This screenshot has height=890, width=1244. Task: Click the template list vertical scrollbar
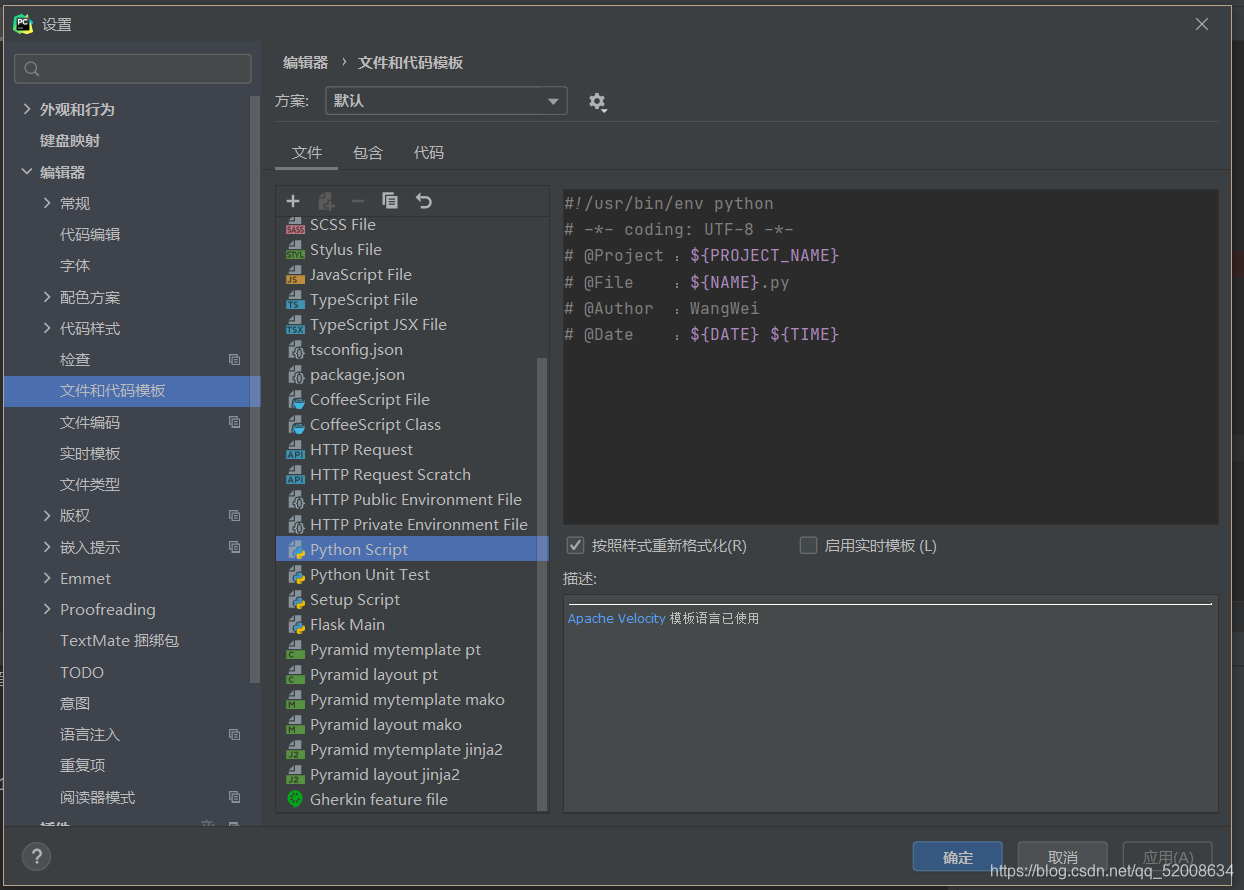(543, 584)
